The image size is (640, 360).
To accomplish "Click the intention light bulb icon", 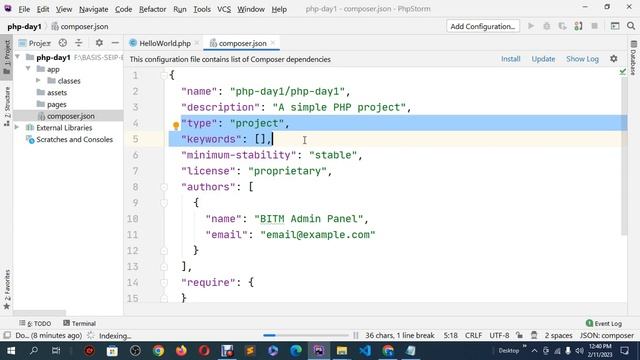I will point(176,126).
